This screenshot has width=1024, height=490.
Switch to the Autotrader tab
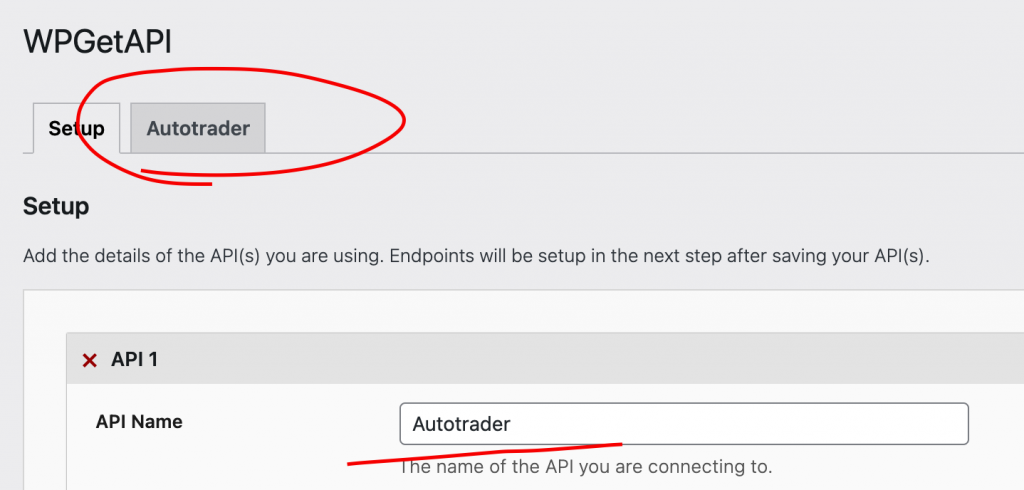click(x=198, y=128)
